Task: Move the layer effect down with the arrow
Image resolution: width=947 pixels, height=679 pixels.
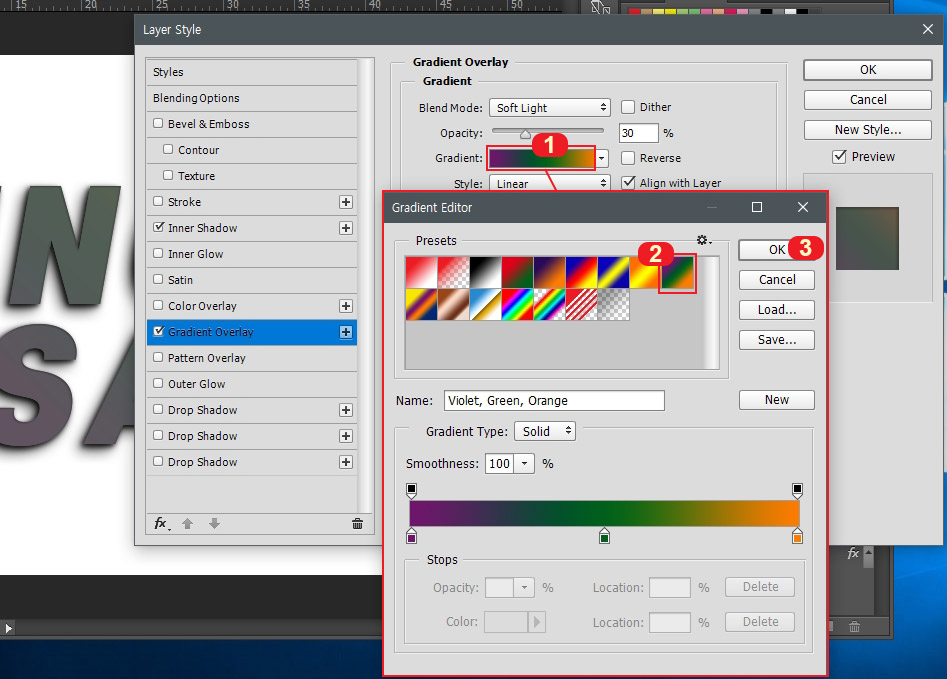Action: coord(214,523)
